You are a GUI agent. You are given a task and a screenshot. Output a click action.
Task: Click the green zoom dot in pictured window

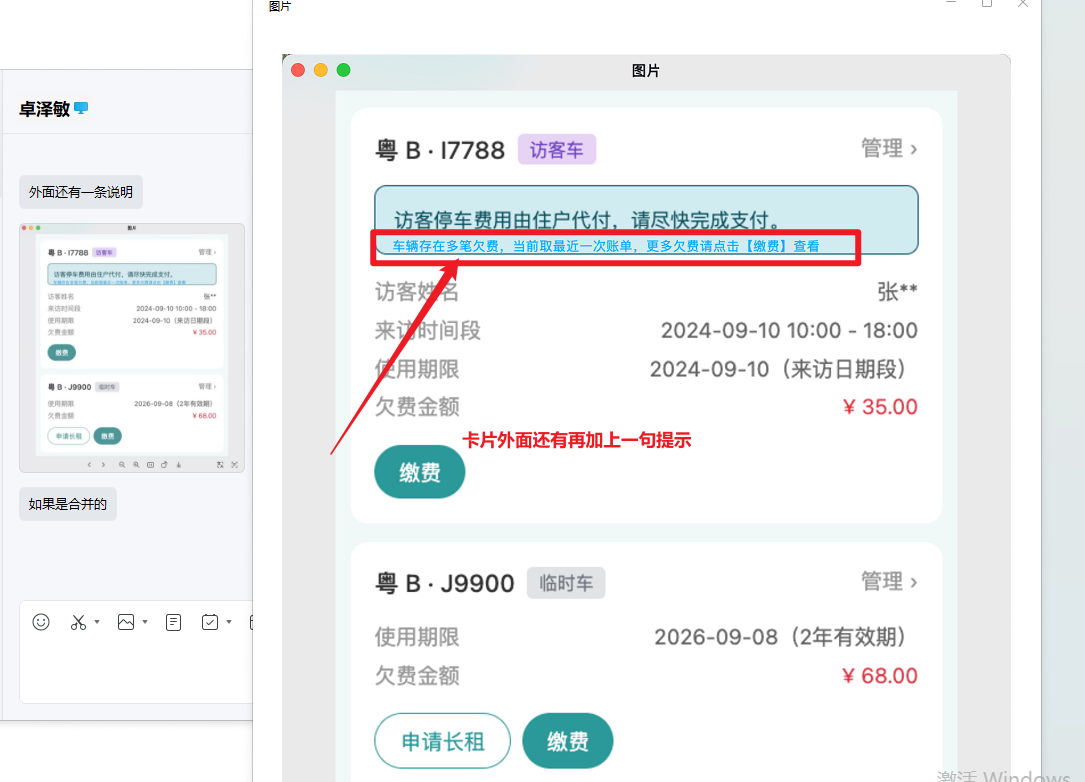tap(343, 70)
